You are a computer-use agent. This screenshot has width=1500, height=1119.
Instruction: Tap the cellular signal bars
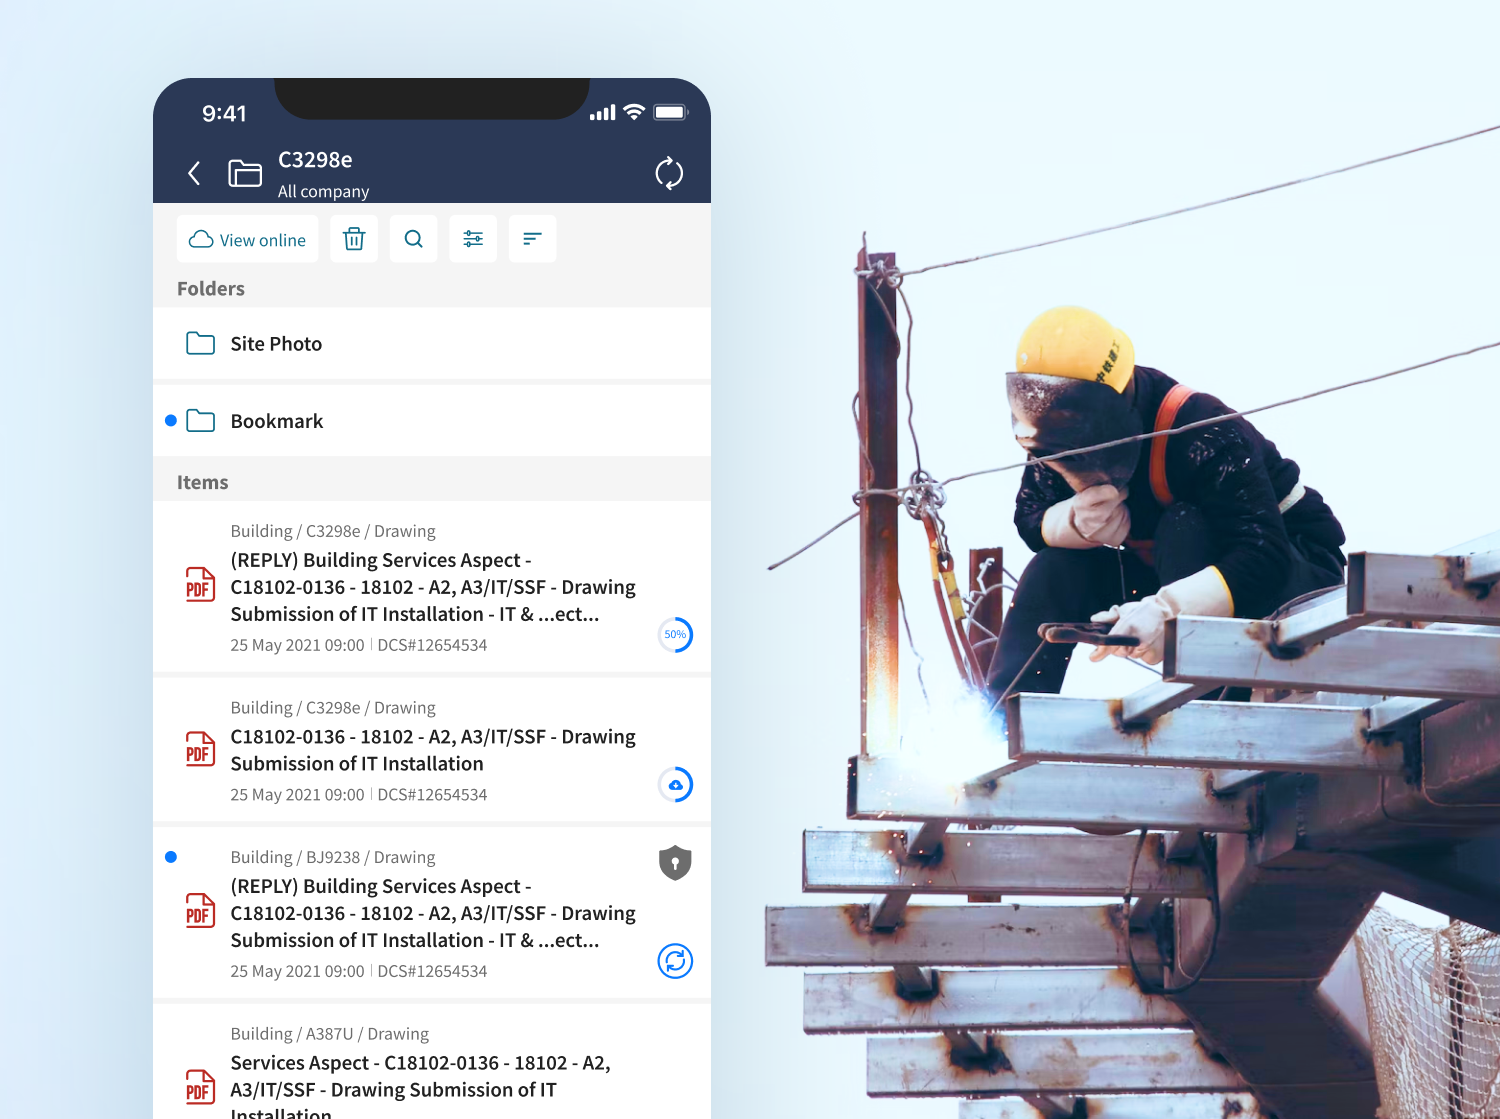tap(602, 113)
